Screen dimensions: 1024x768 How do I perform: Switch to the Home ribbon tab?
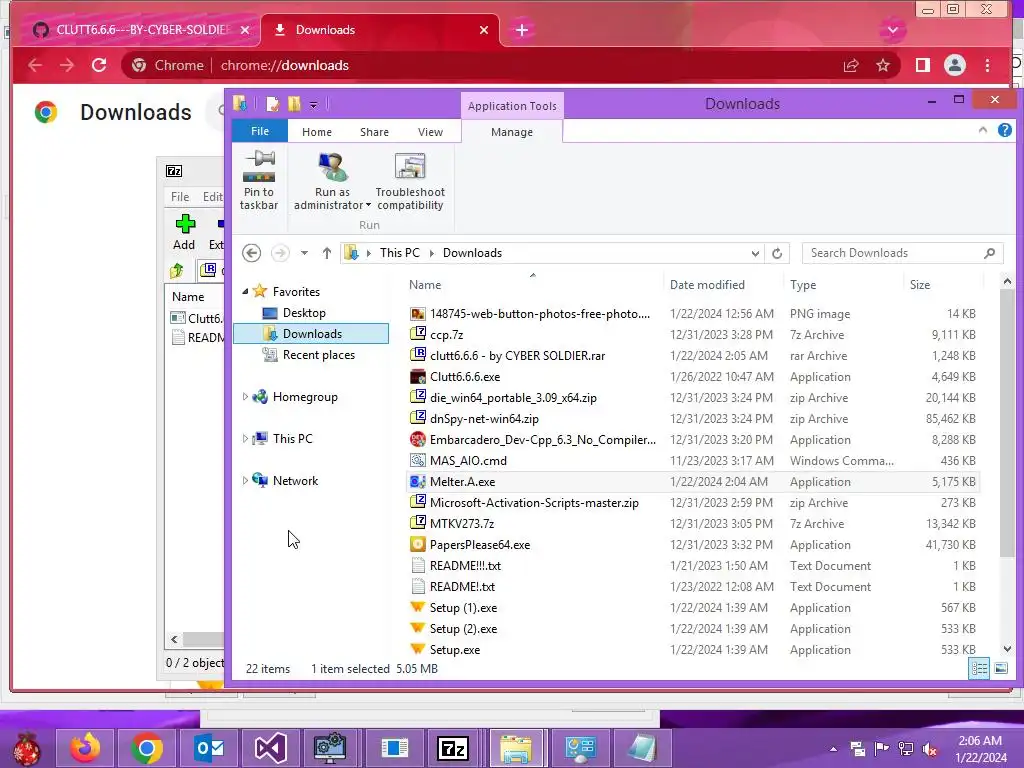pos(317,132)
